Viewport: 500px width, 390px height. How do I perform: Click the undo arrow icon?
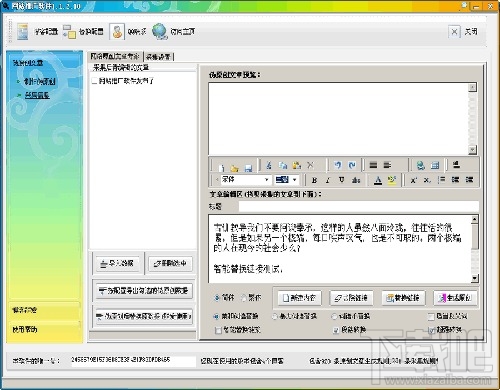tap(338, 165)
